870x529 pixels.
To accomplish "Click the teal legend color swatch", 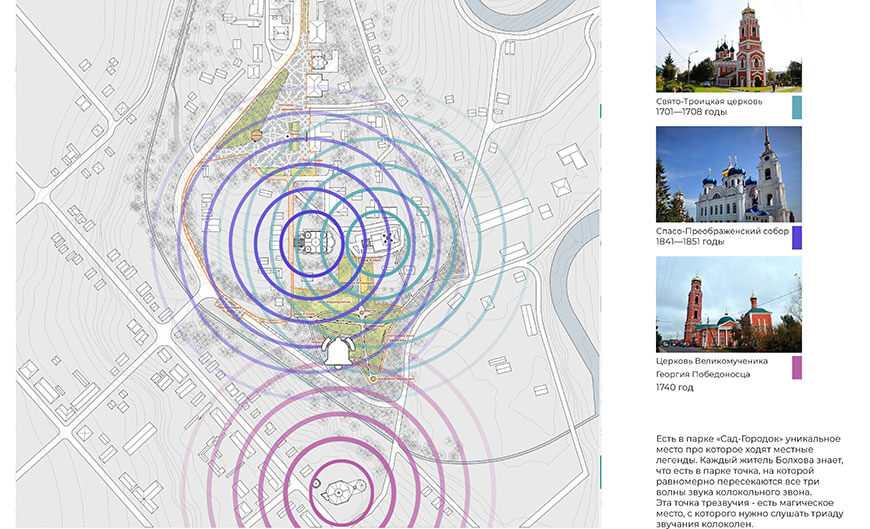I will tap(797, 107).
